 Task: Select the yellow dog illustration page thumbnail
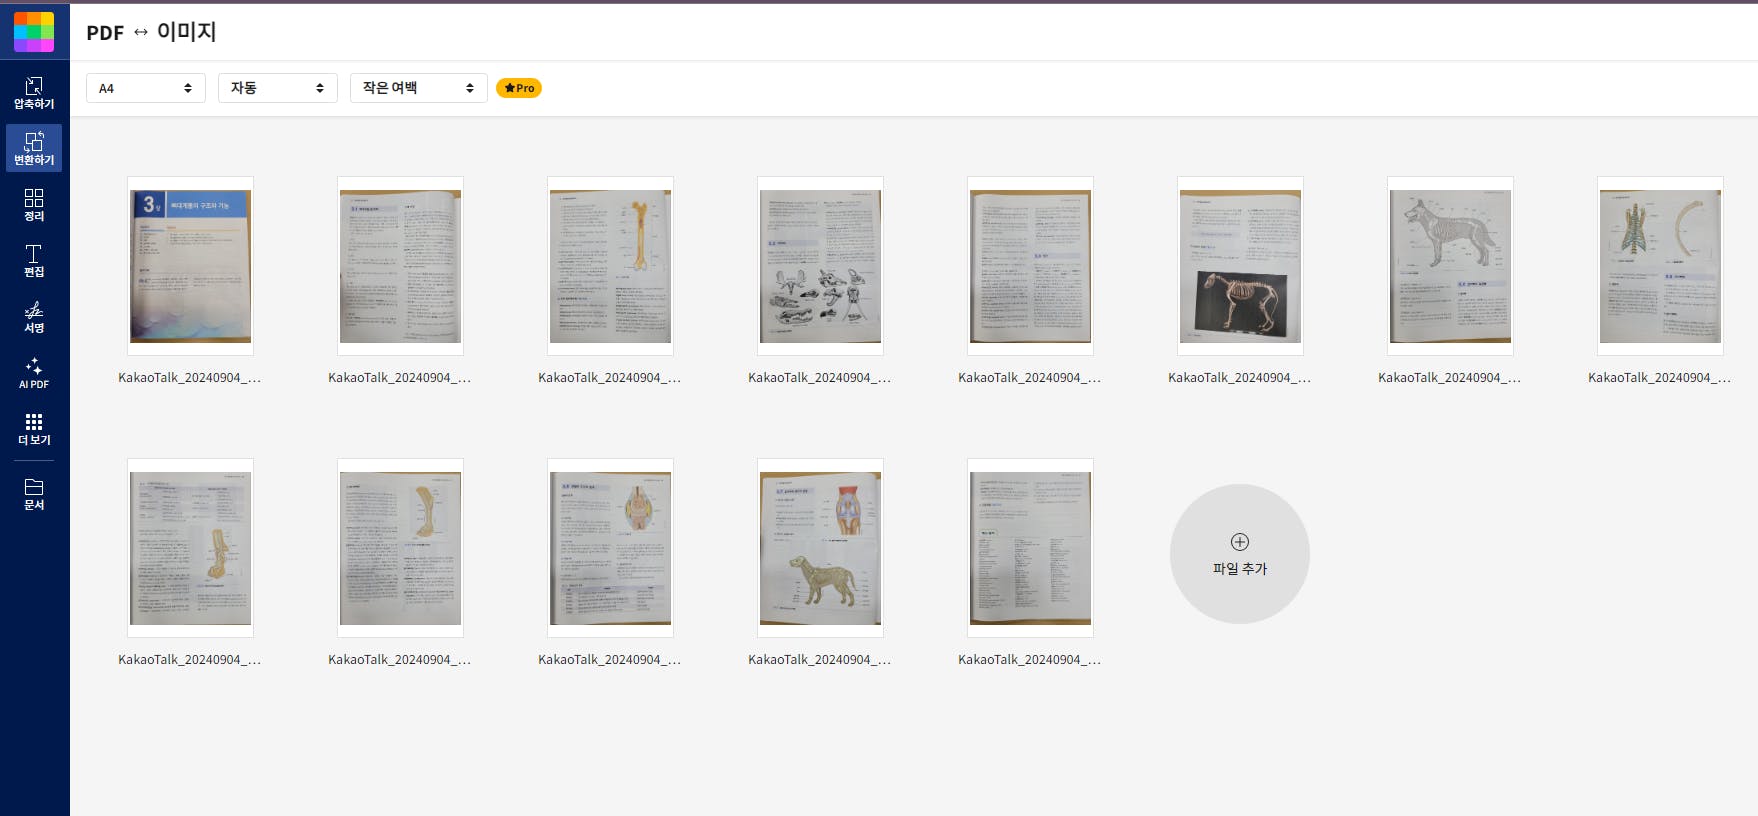tap(820, 548)
